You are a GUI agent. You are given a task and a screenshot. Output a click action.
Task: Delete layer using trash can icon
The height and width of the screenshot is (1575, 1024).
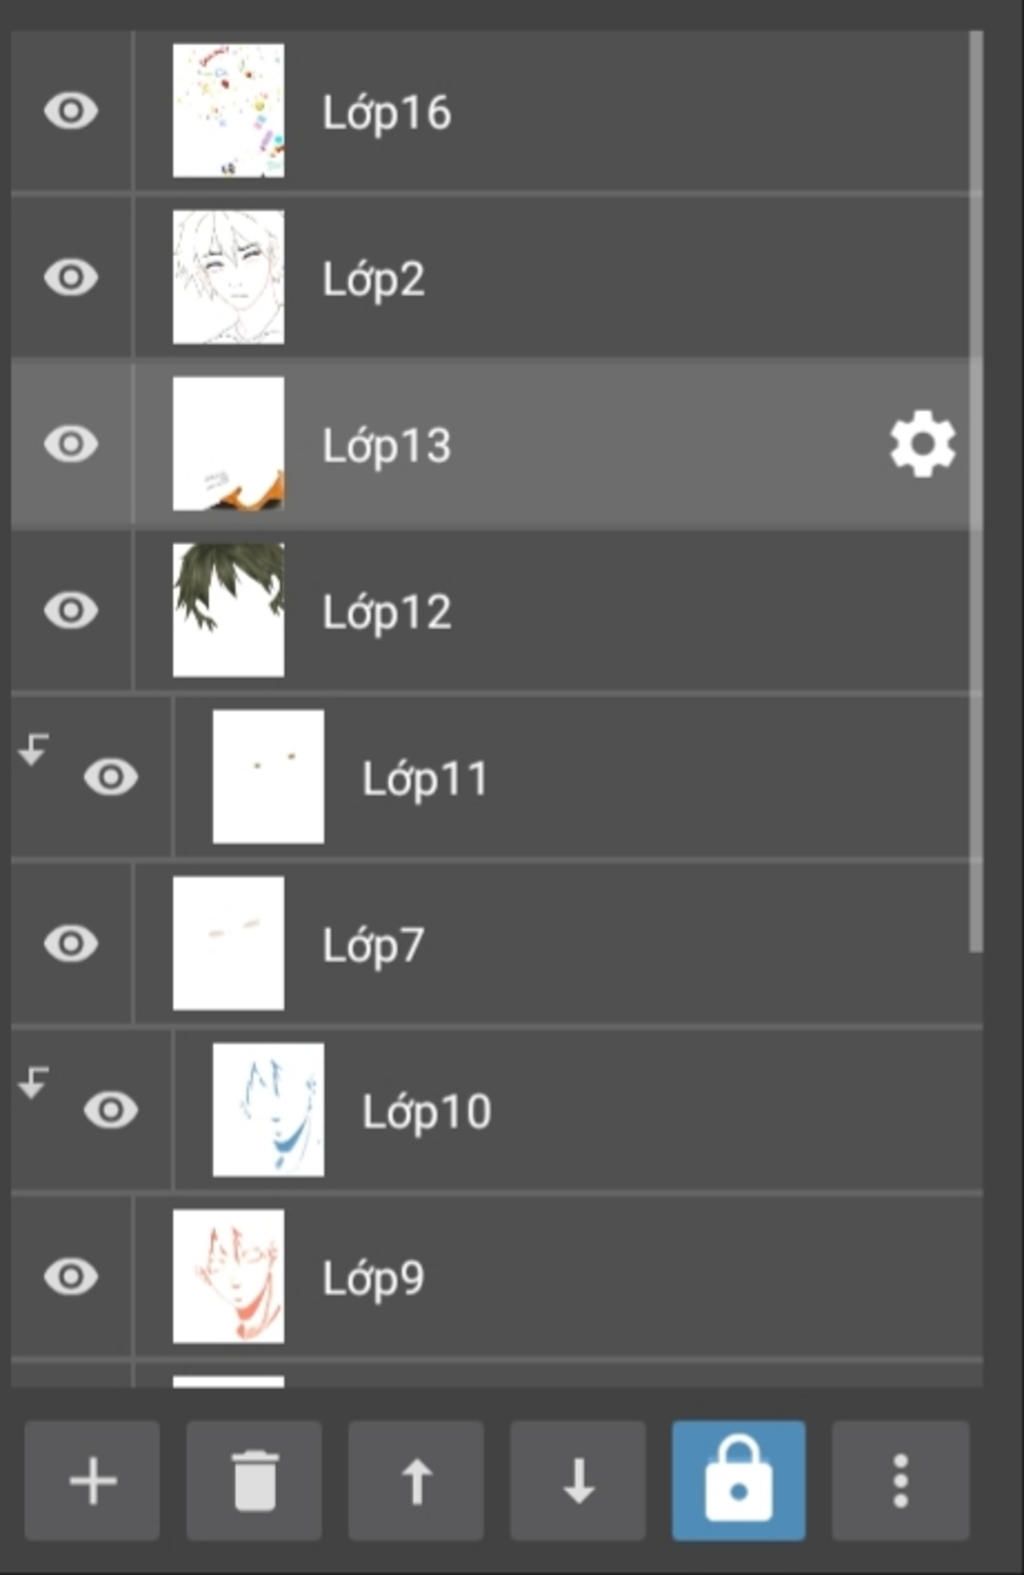point(254,1480)
